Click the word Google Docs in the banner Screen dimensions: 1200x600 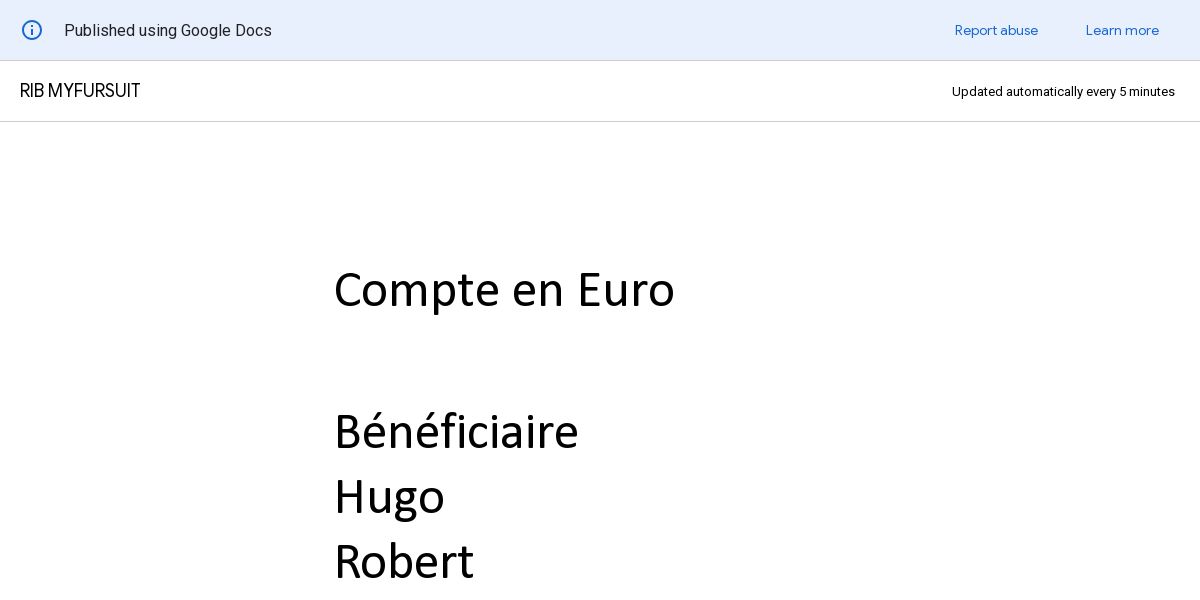click(226, 30)
